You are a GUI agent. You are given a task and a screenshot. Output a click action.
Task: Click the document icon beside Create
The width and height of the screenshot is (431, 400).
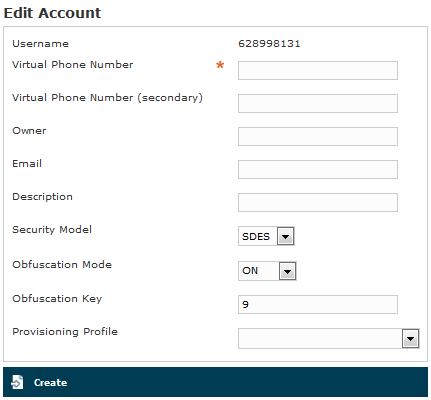click(x=17, y=382)
